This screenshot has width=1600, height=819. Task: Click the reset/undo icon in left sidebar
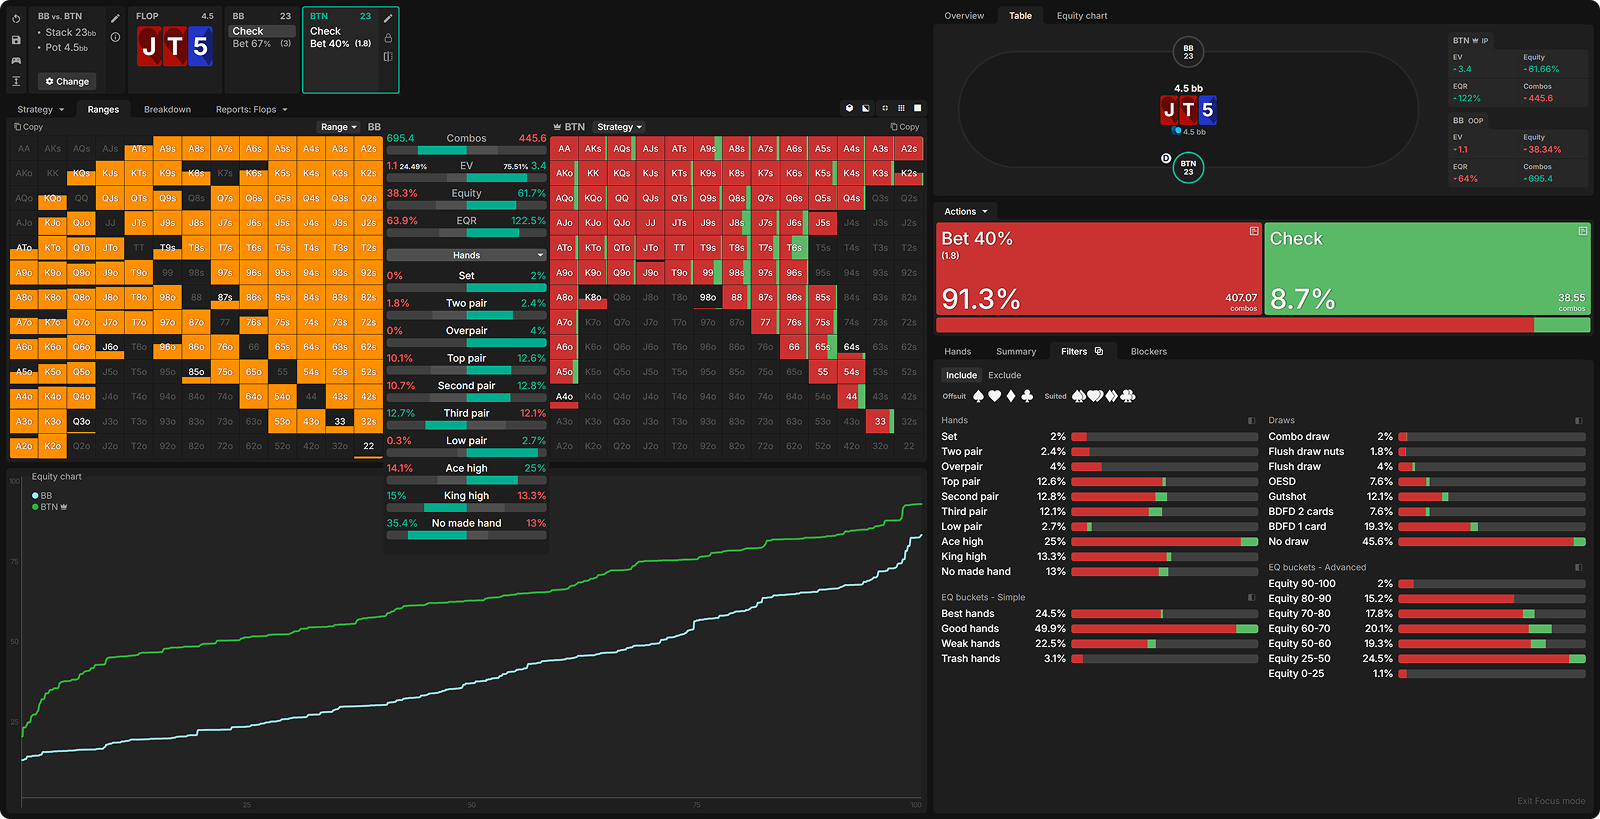[16, 18]
